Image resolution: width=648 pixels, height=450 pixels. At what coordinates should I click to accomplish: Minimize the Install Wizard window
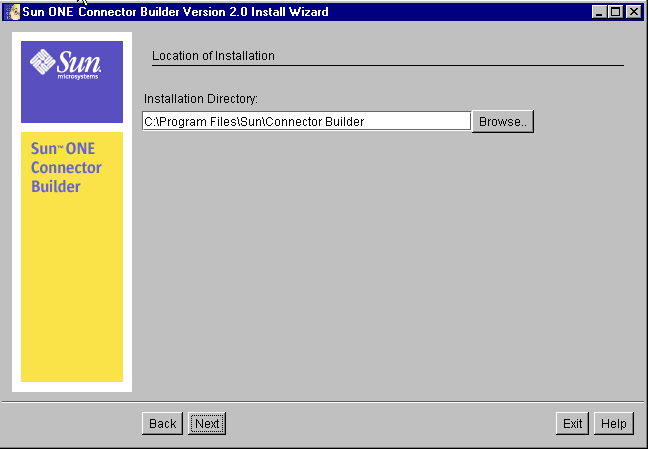(599, 12)
